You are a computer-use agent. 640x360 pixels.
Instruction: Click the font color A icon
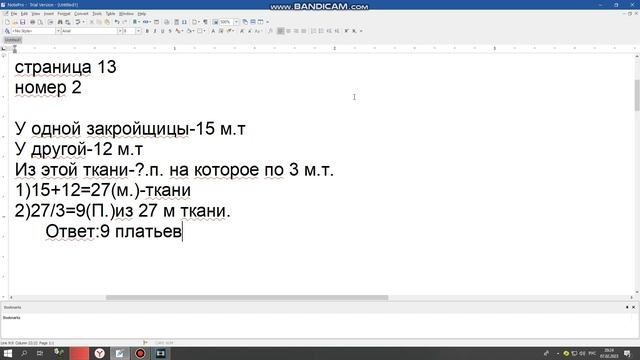[213, 31]
